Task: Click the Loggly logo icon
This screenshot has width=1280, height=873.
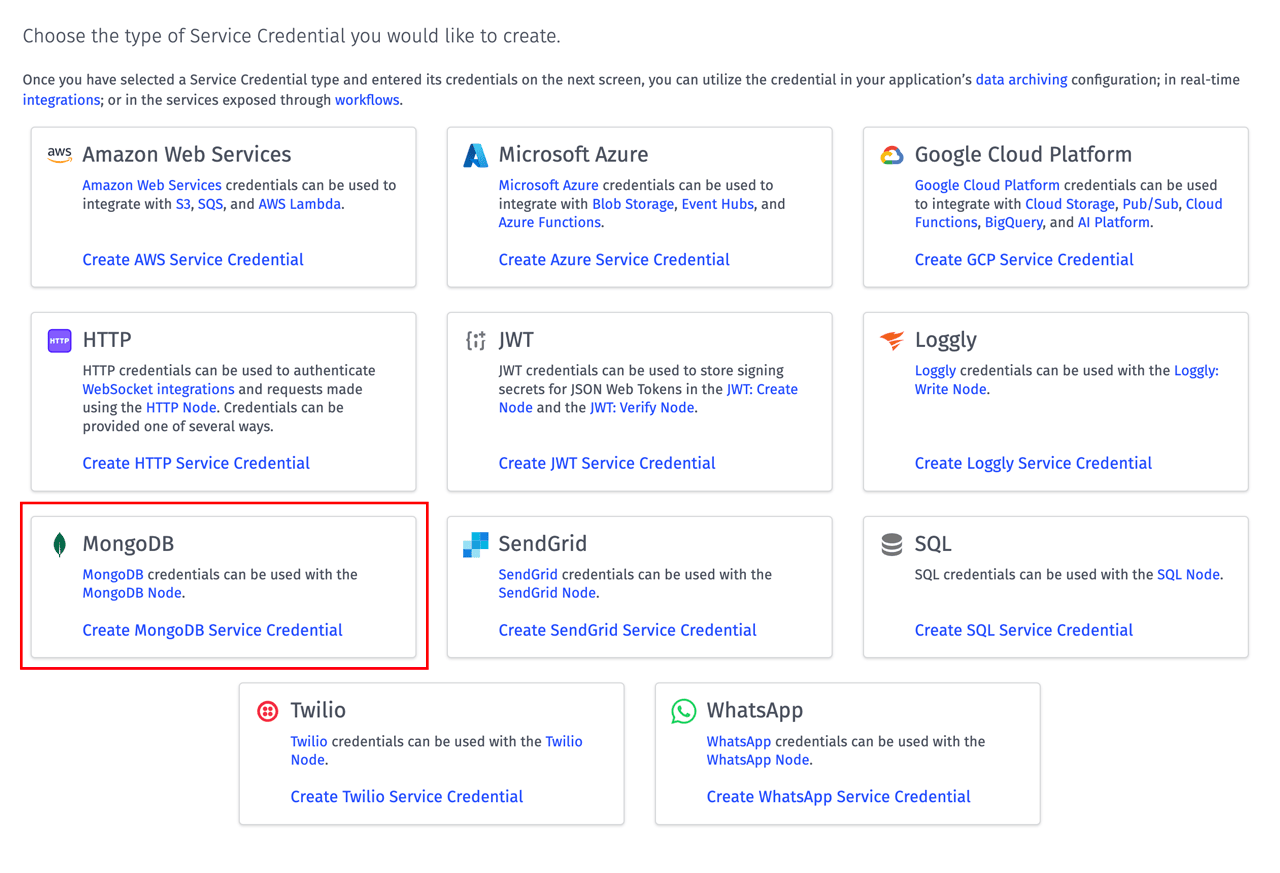Action: [x=890, y=340]
